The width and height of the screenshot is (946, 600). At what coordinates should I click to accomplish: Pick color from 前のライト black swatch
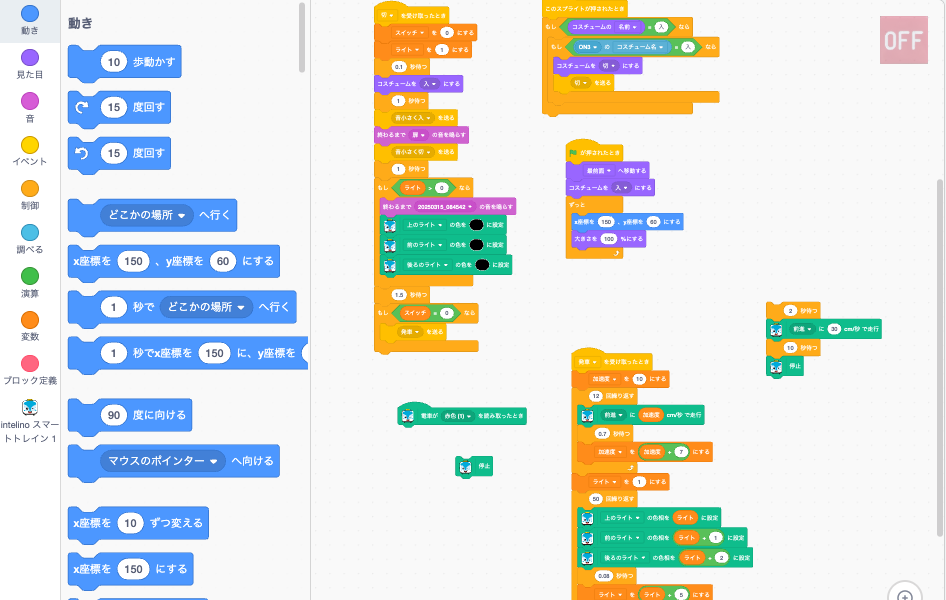pyautogui.click(x=477, y=245)
